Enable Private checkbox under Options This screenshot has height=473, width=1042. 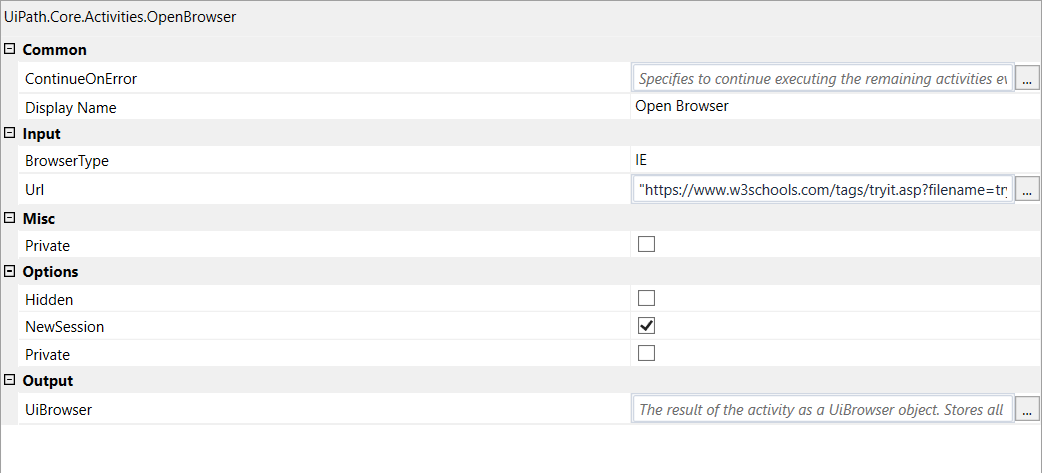646,353
